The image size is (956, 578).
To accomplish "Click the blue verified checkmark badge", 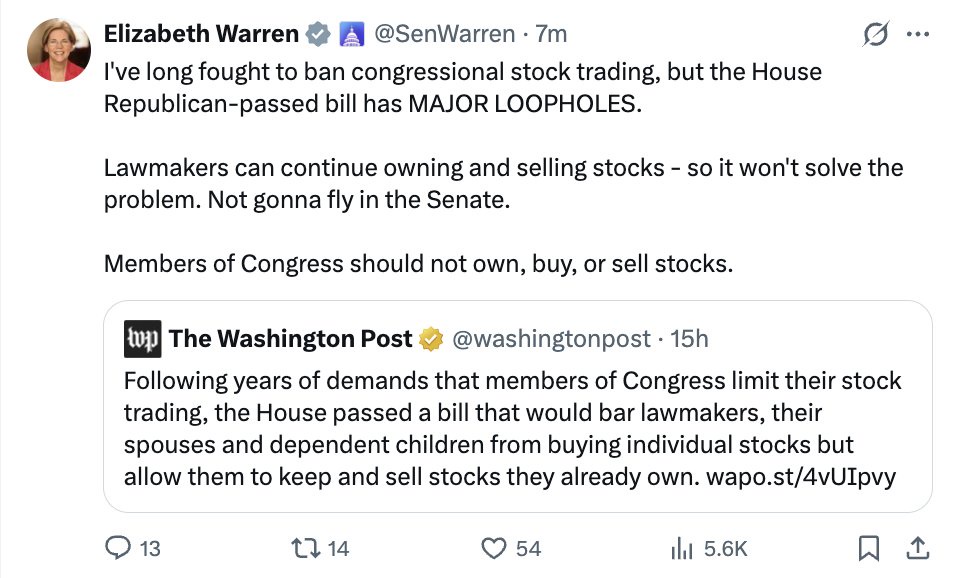I will click(318, 34).
